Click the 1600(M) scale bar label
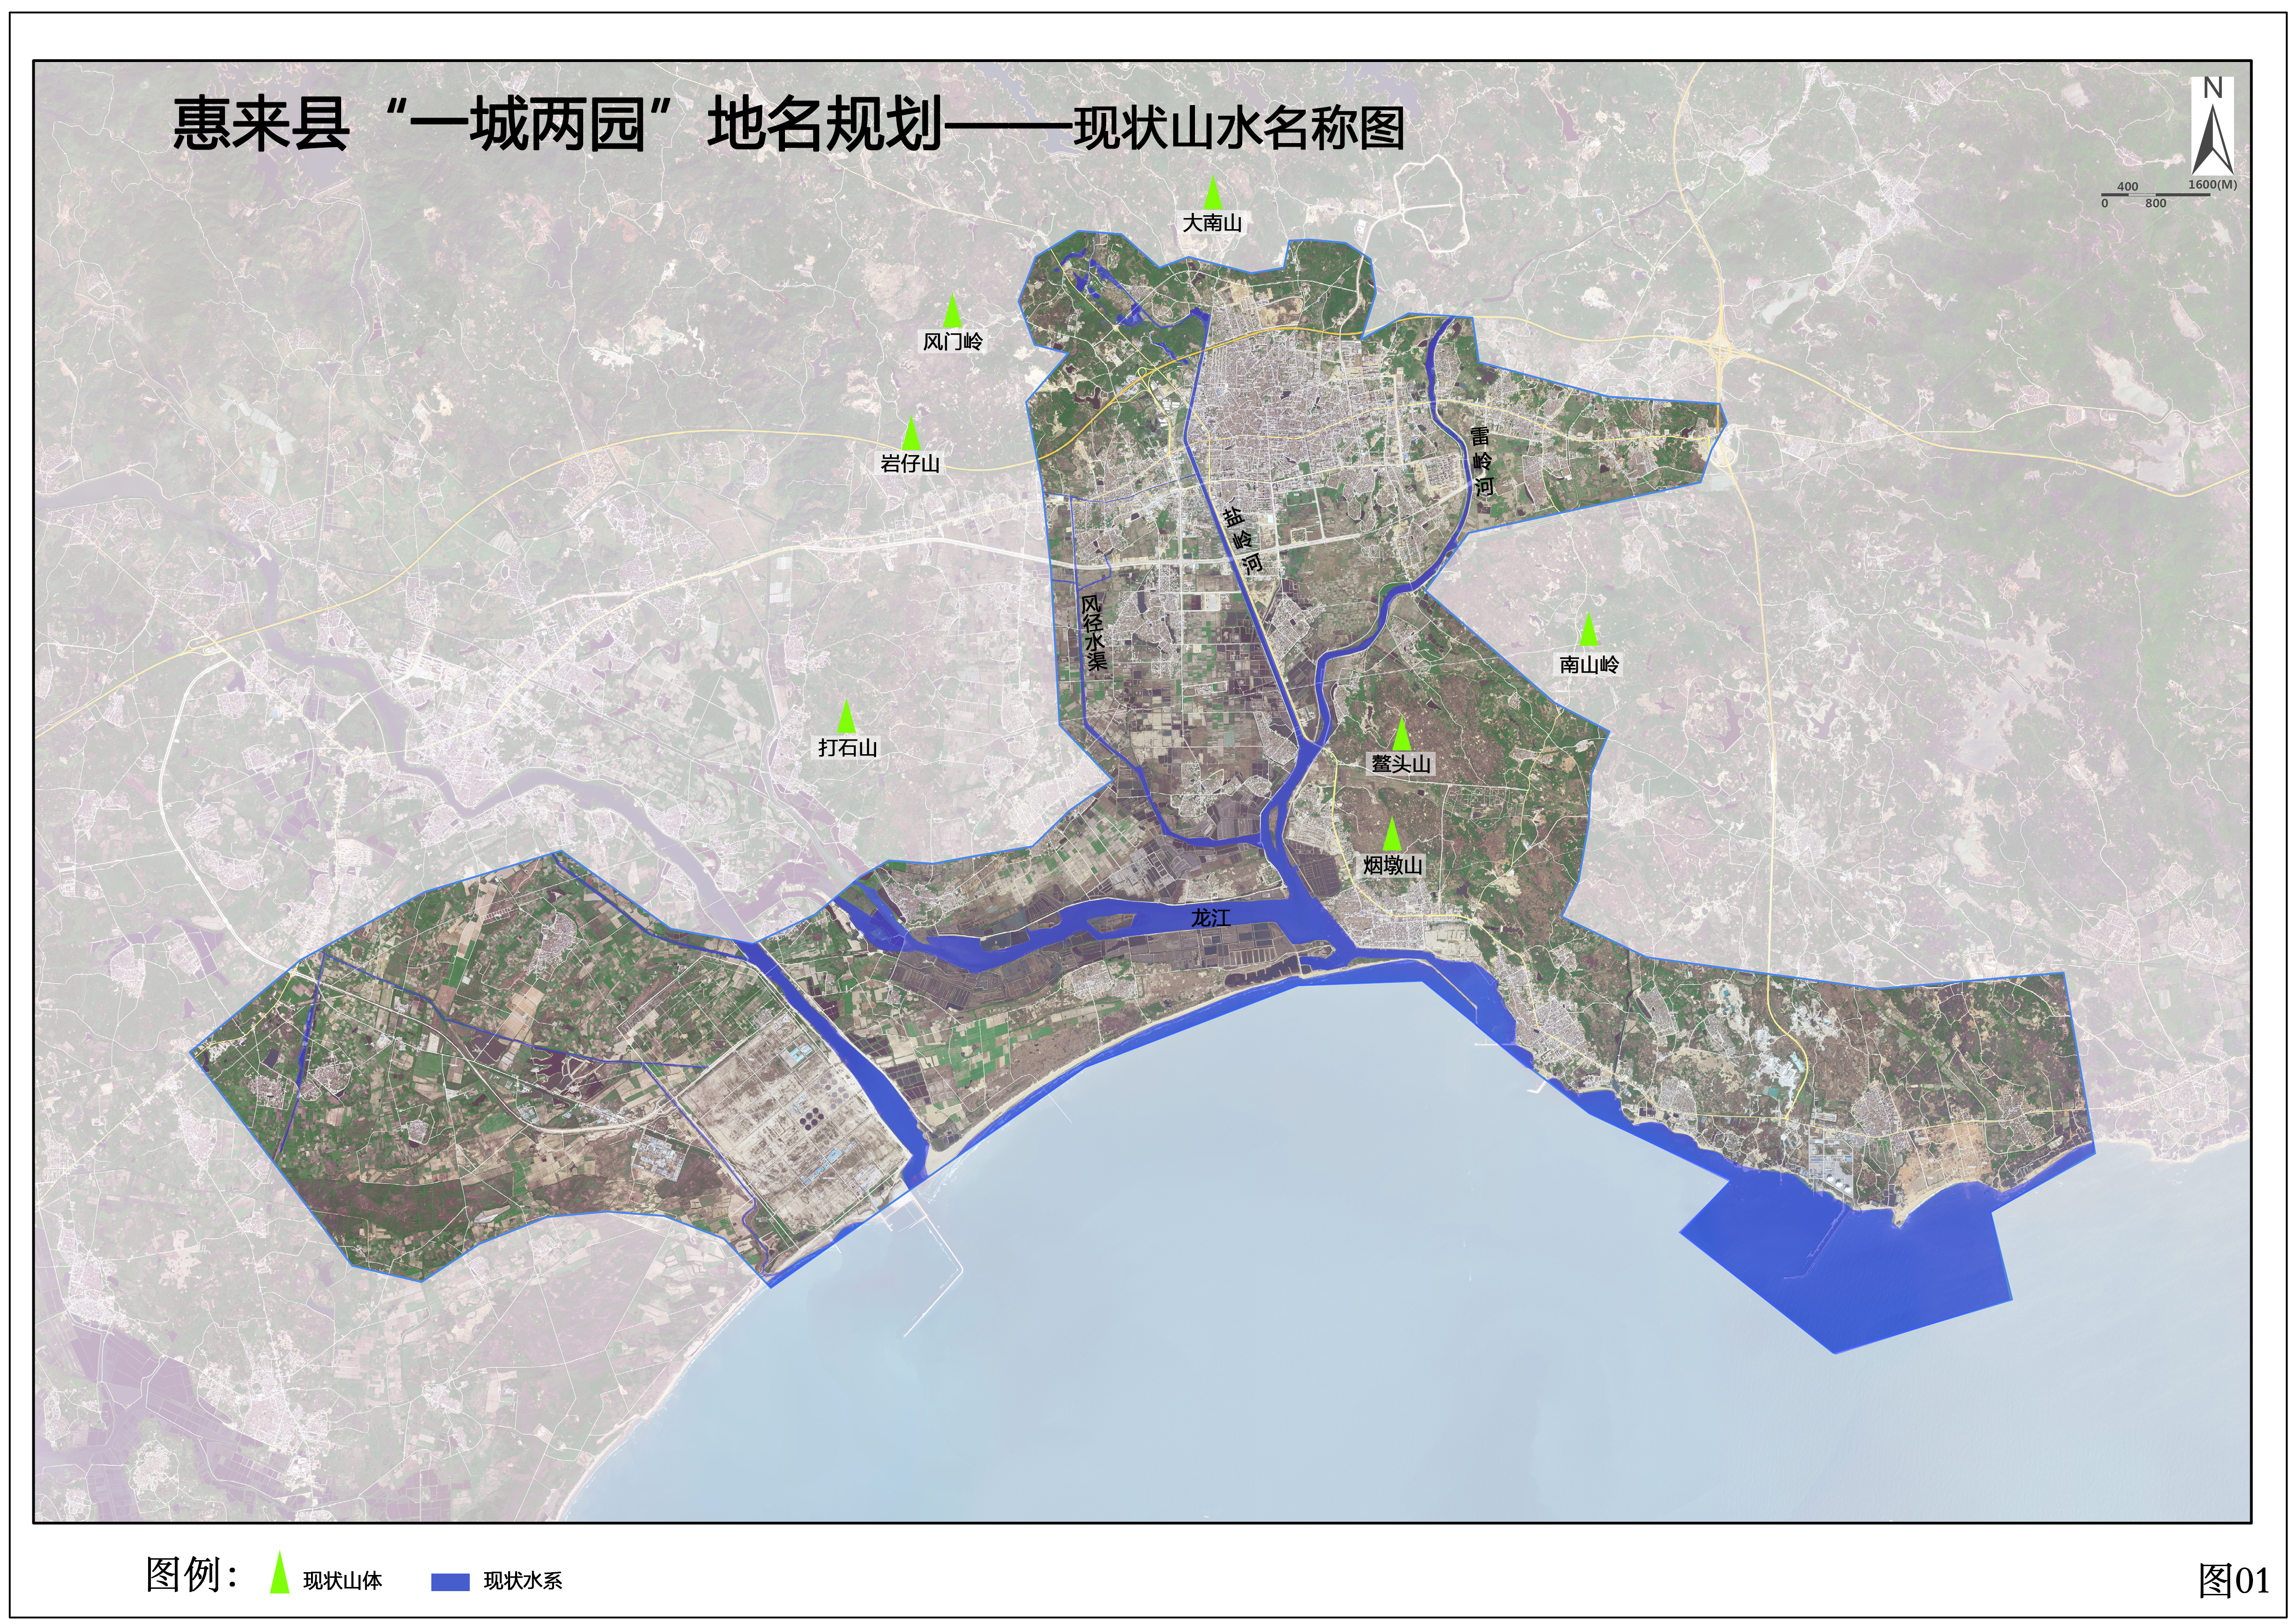 tap(2212, 185)
